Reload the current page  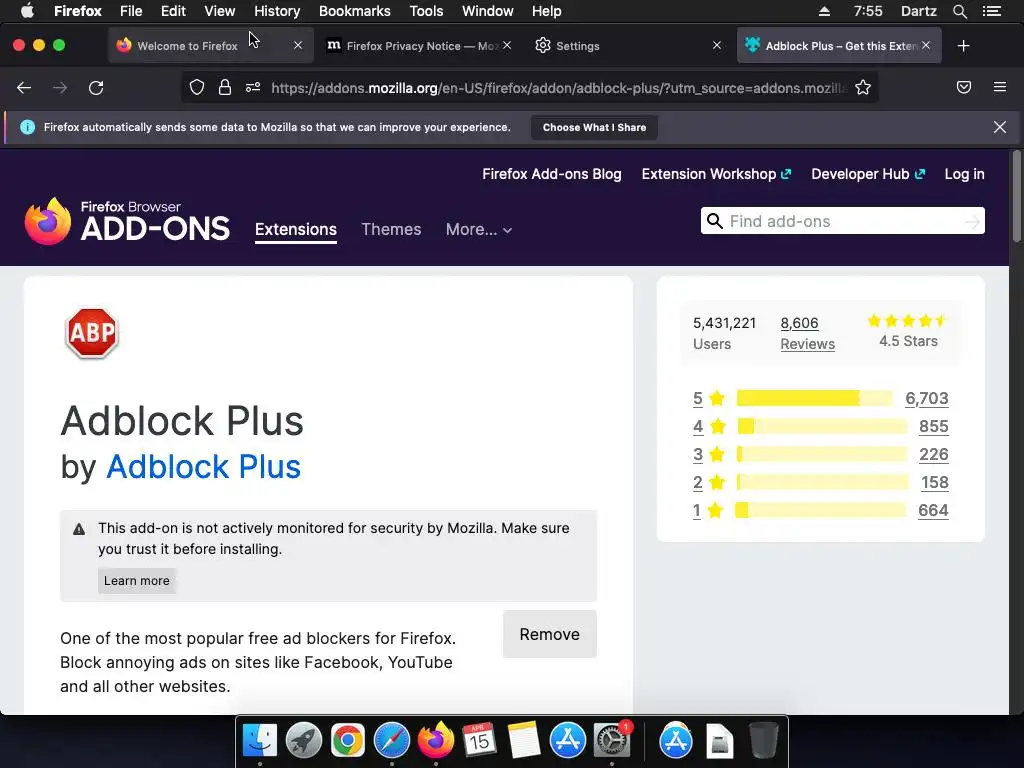click(x=96, y=88)
